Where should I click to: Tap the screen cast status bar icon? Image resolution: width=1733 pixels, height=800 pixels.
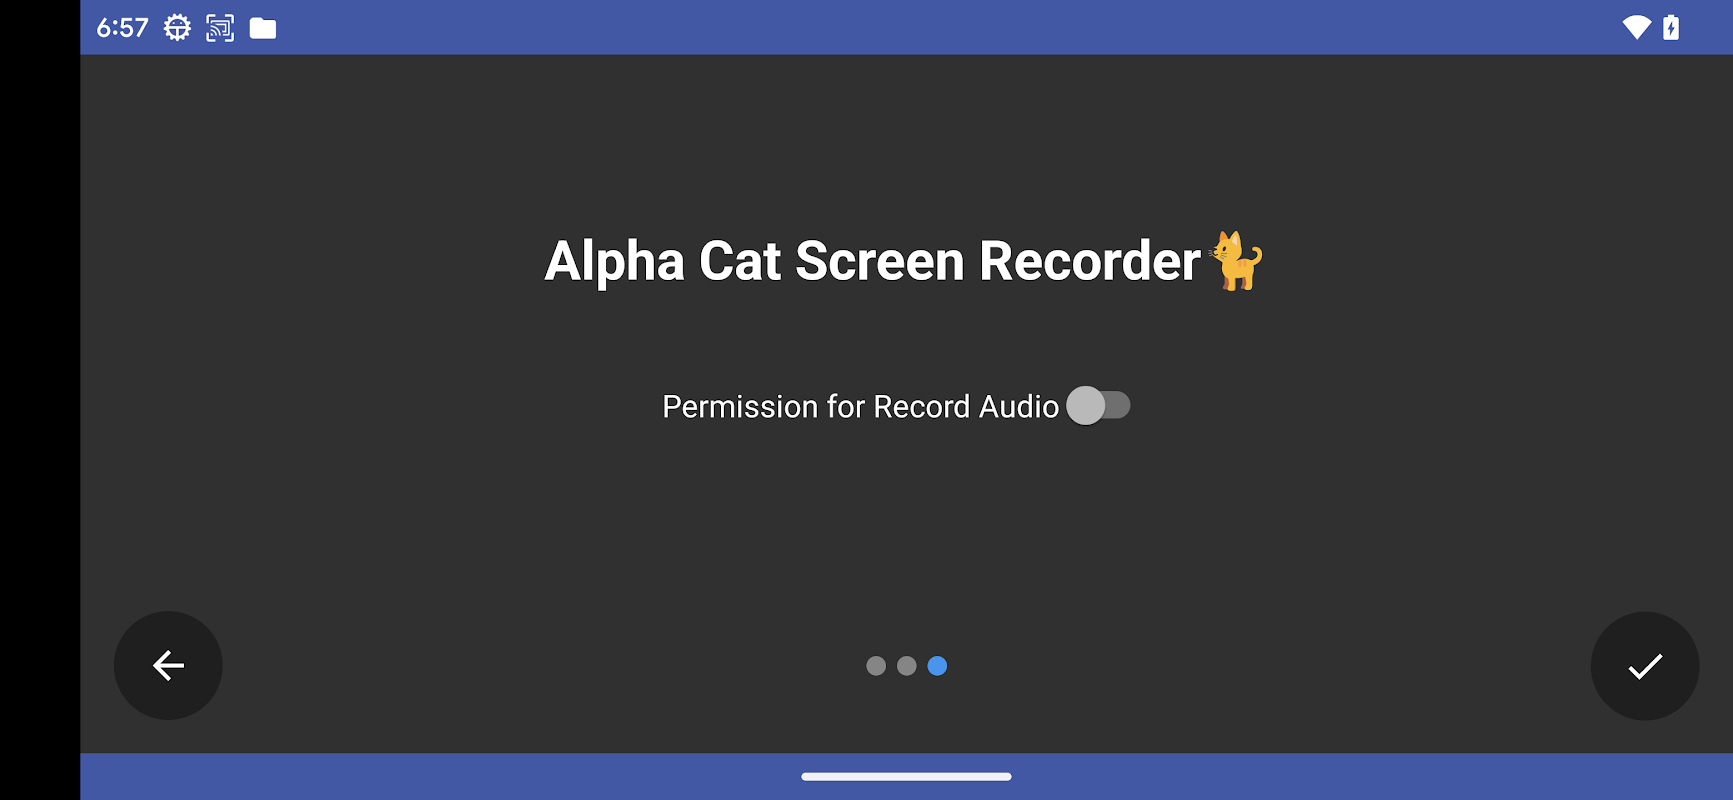pos(220,28)
